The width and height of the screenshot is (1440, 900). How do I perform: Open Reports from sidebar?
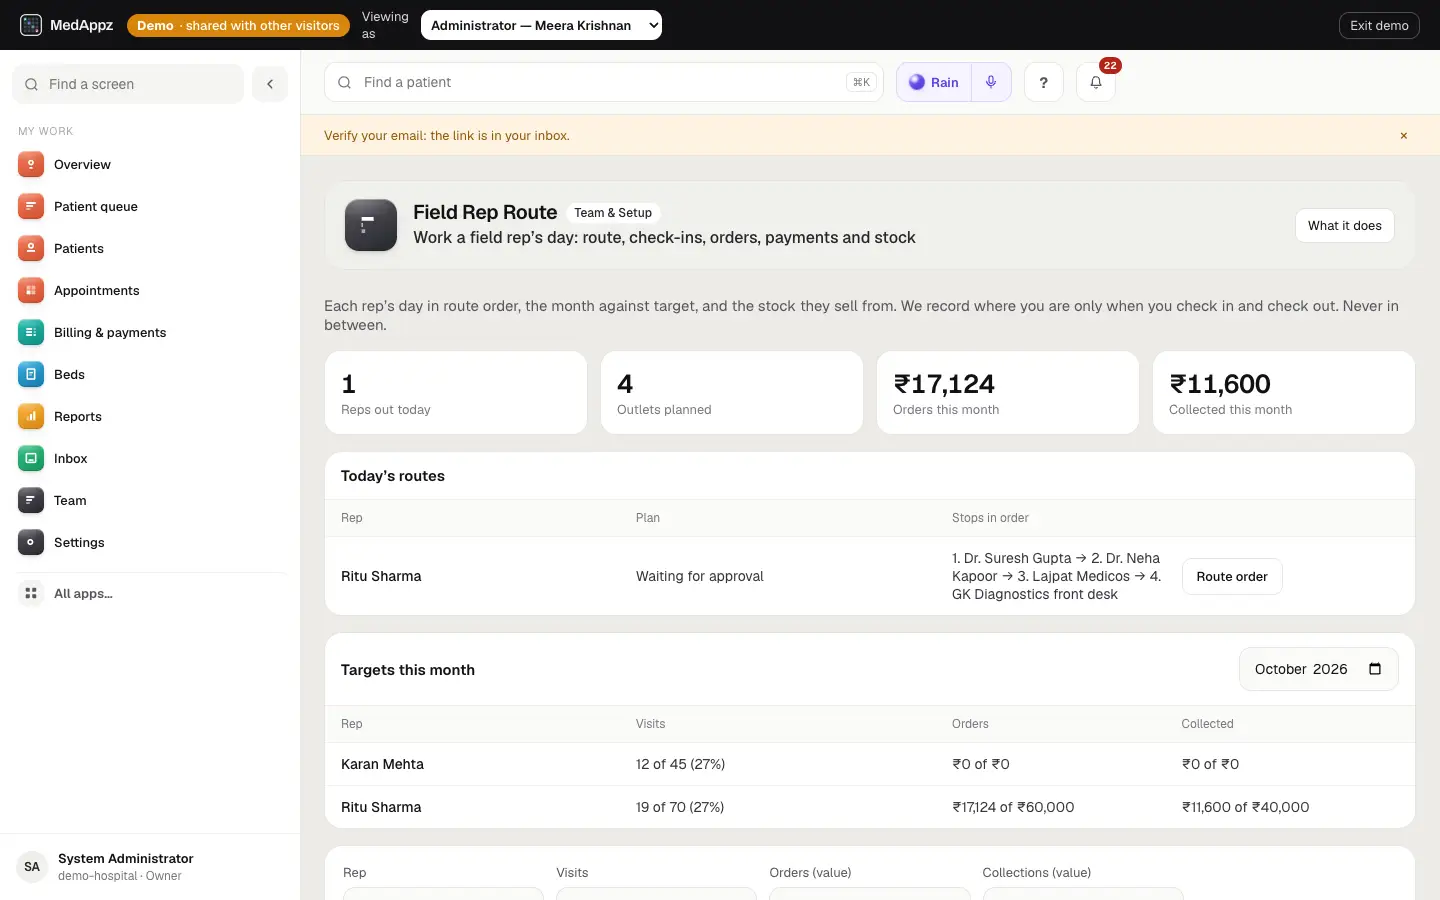click(150, 416)
